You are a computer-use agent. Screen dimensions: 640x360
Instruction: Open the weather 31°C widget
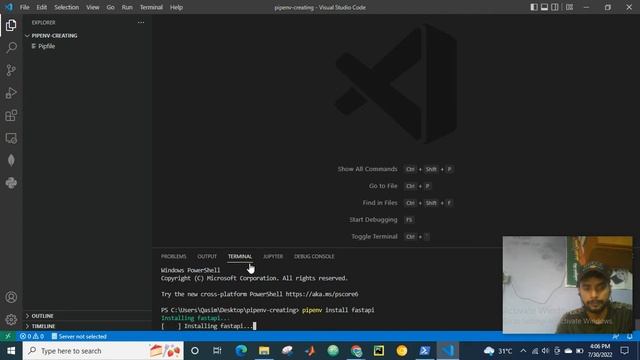tap(498, 351)
